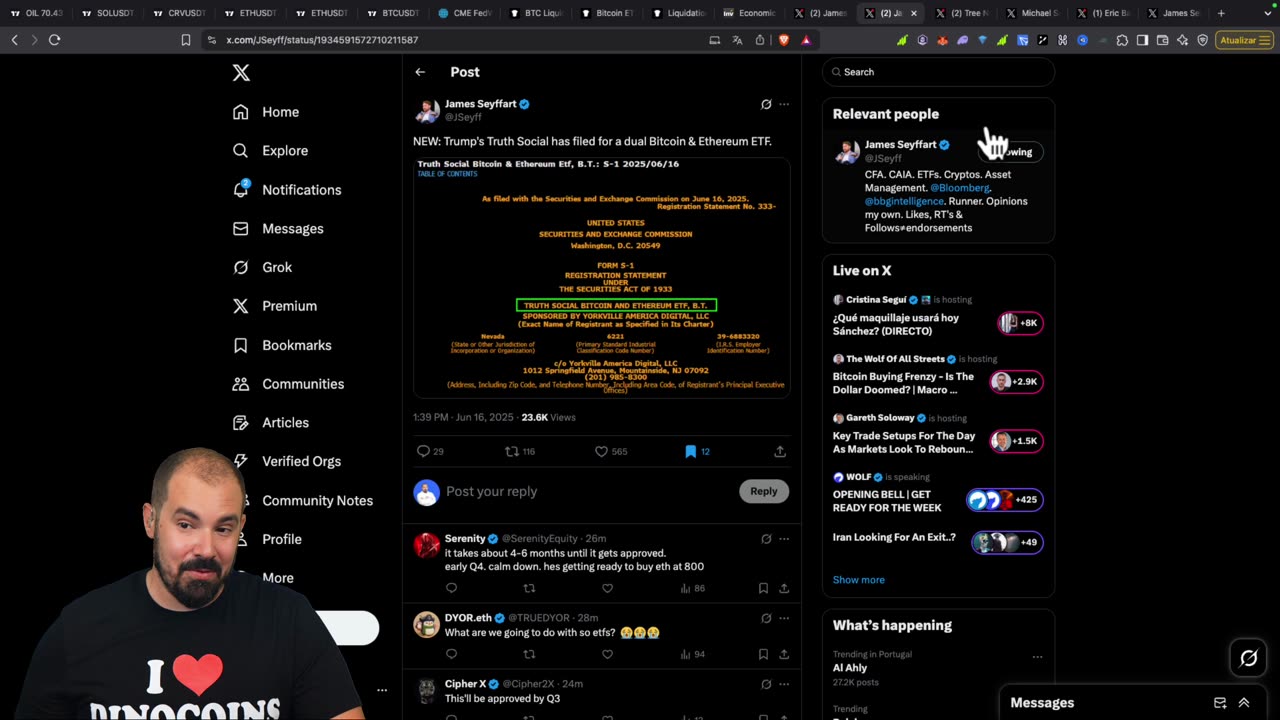
Task: Open the Brave Shields lion icon
Action: (783, 40)
